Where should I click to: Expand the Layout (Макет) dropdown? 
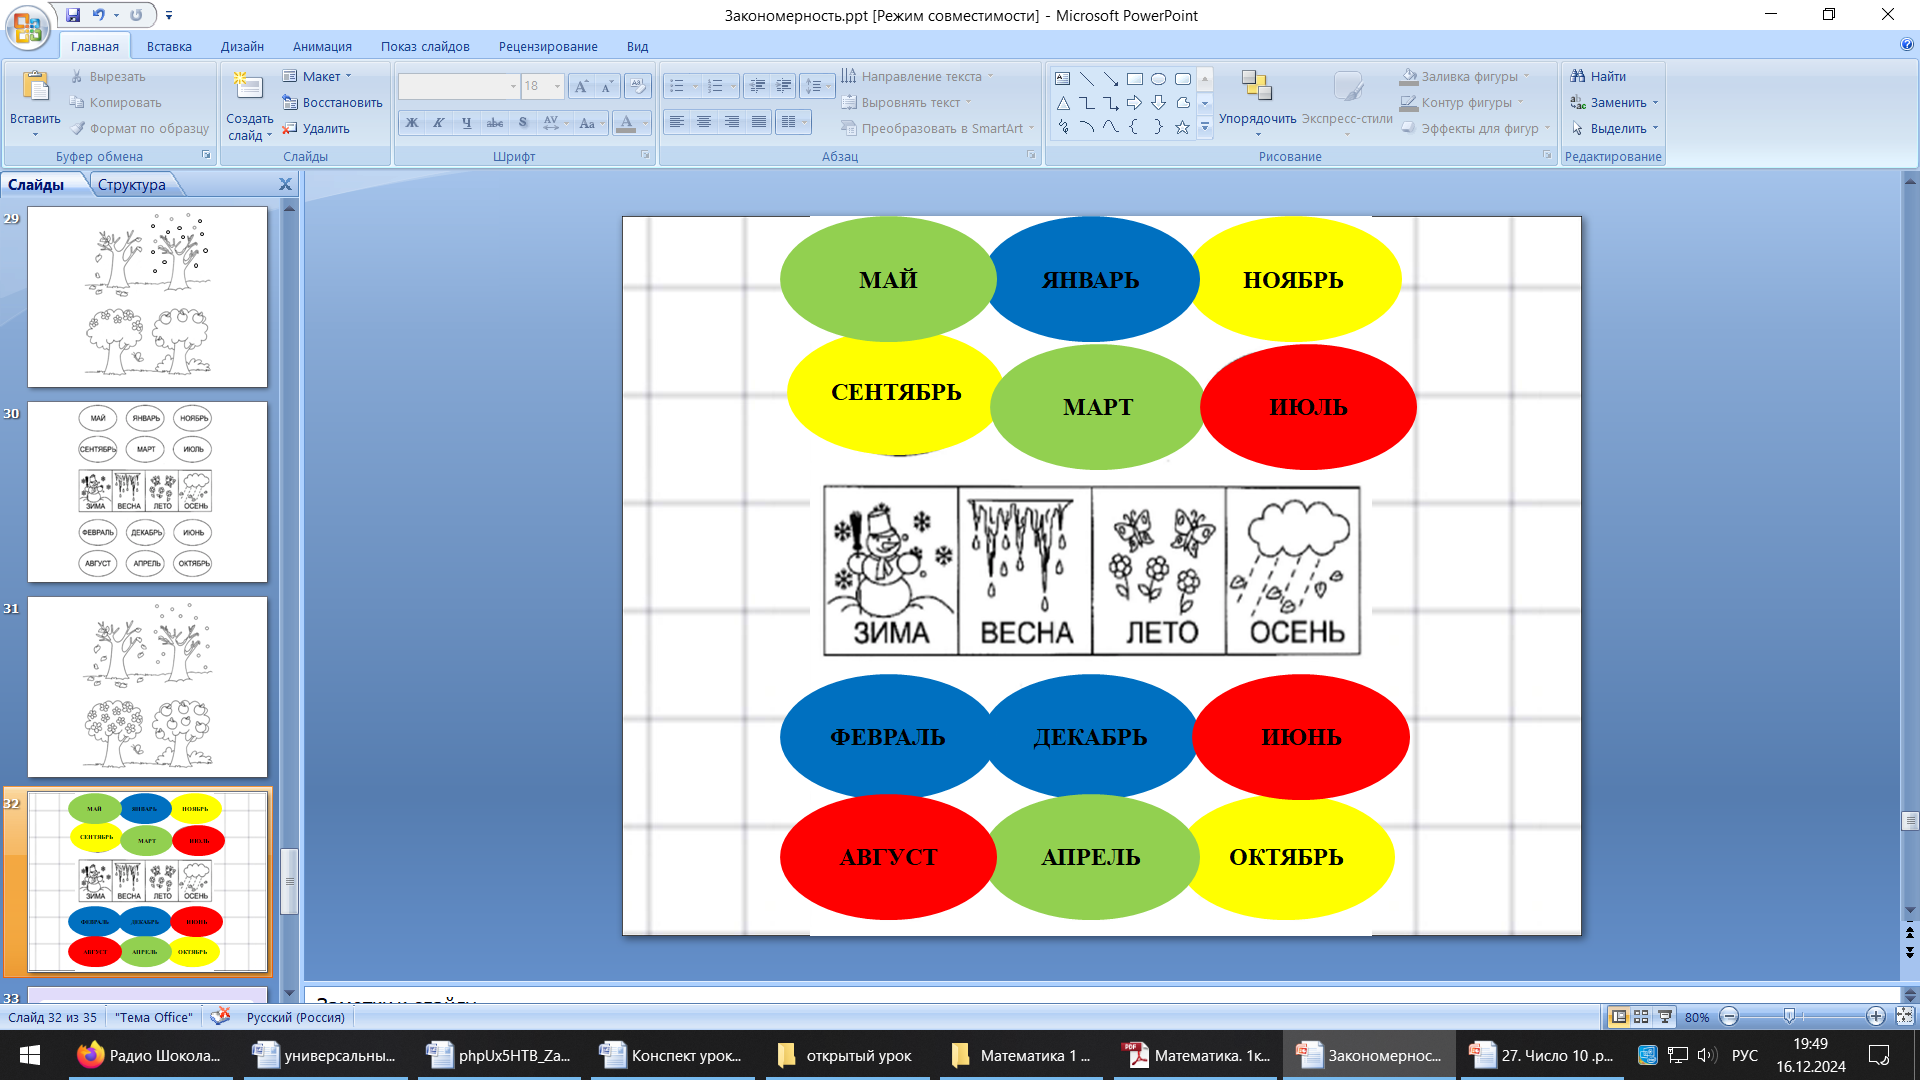tap(348, 76)
